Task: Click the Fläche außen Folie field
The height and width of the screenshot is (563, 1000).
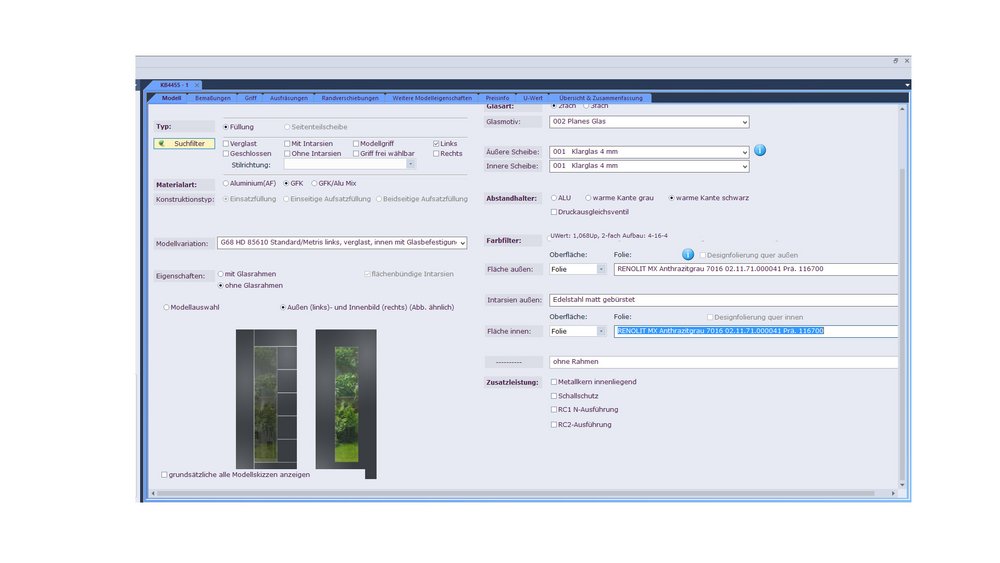Action: pos(756,269)
